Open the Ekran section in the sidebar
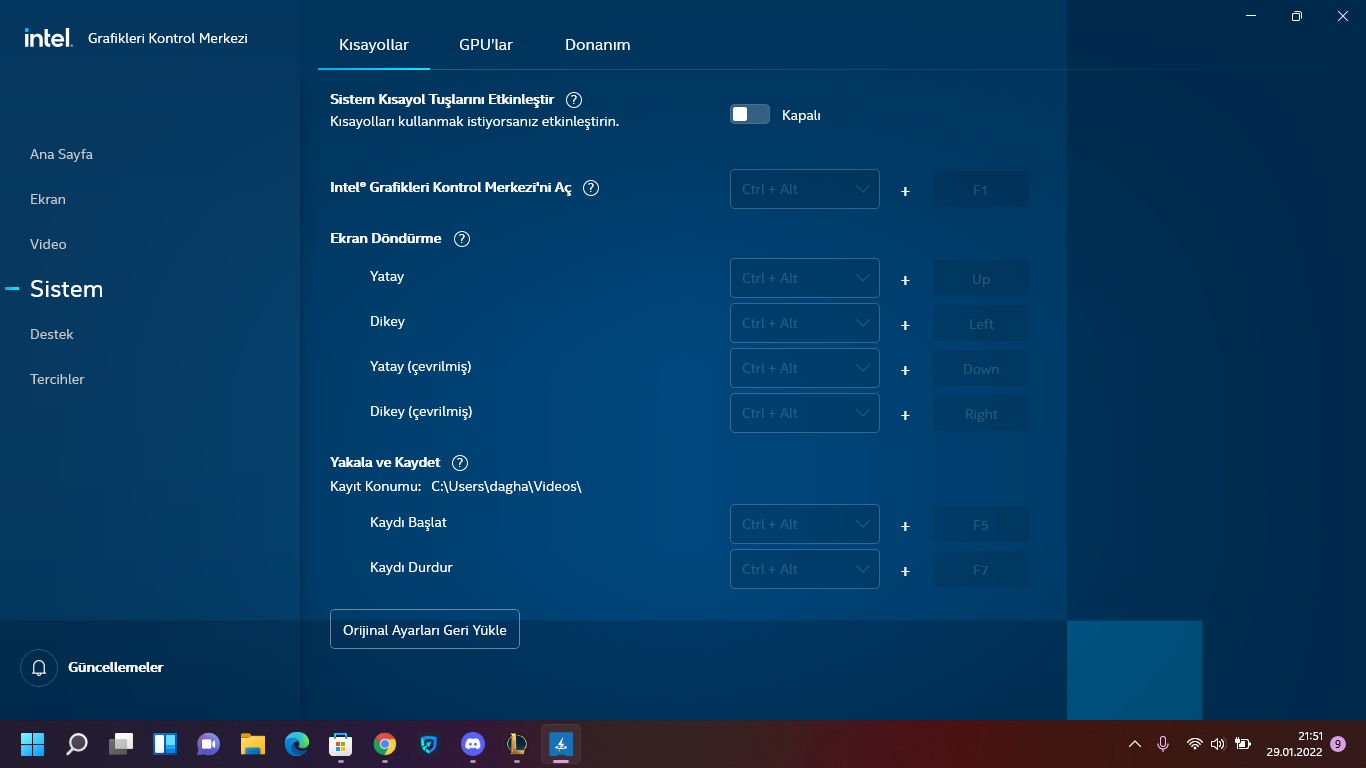This screenshot has width=1366, height=768. [48, 199]
